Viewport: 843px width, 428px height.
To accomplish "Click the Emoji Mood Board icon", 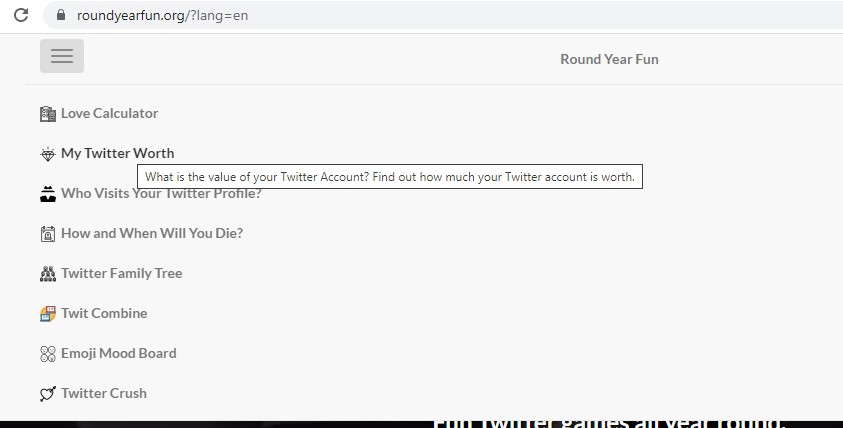I will tap(48, 354).
